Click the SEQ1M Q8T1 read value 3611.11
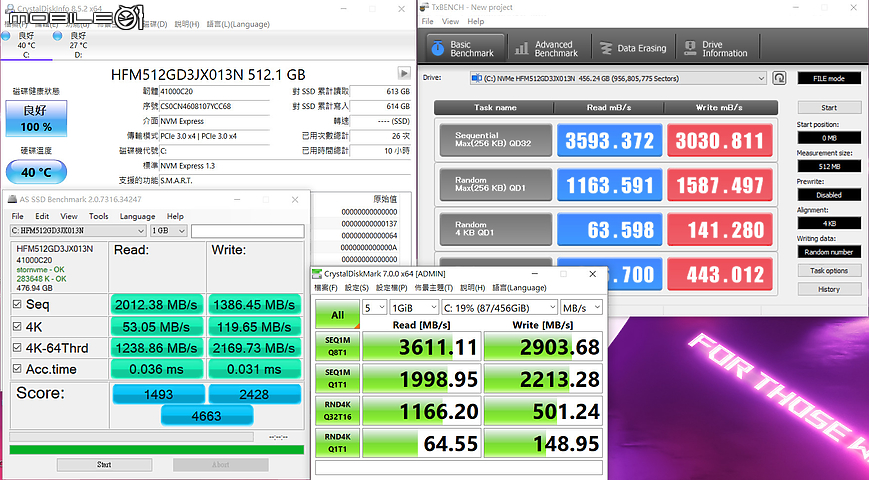This screenshot has height=480, width=869. [422, 347]
